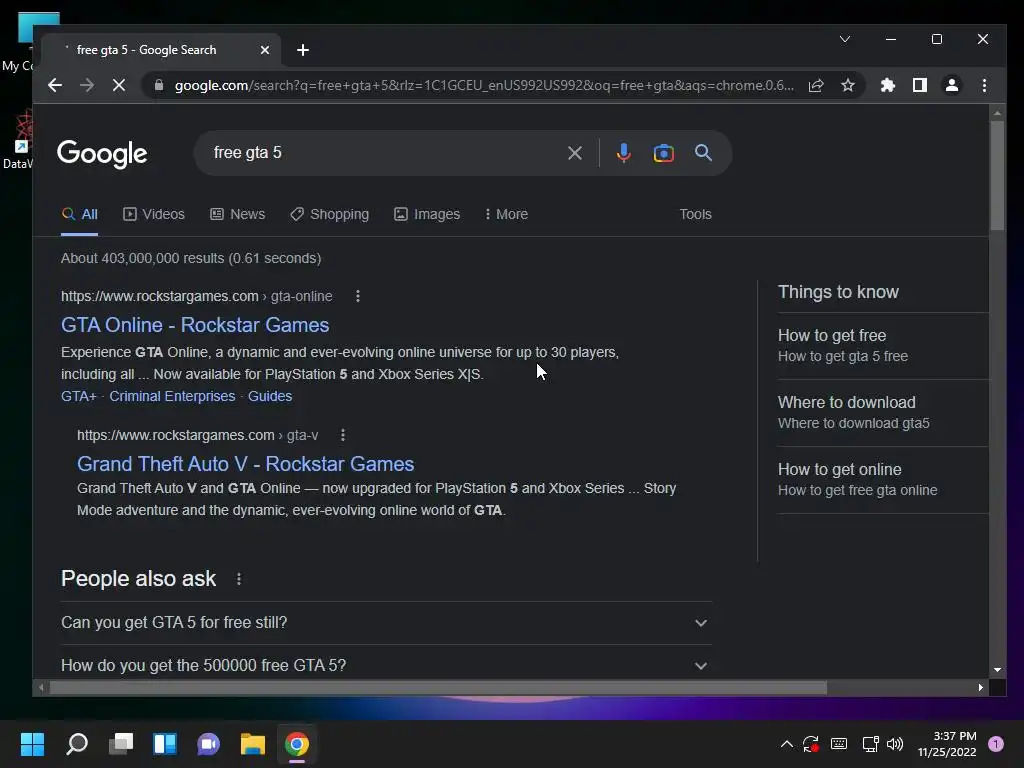The image size is (1024, 768).
Task: Open new tab with plus button
Action: click(303, 50)
